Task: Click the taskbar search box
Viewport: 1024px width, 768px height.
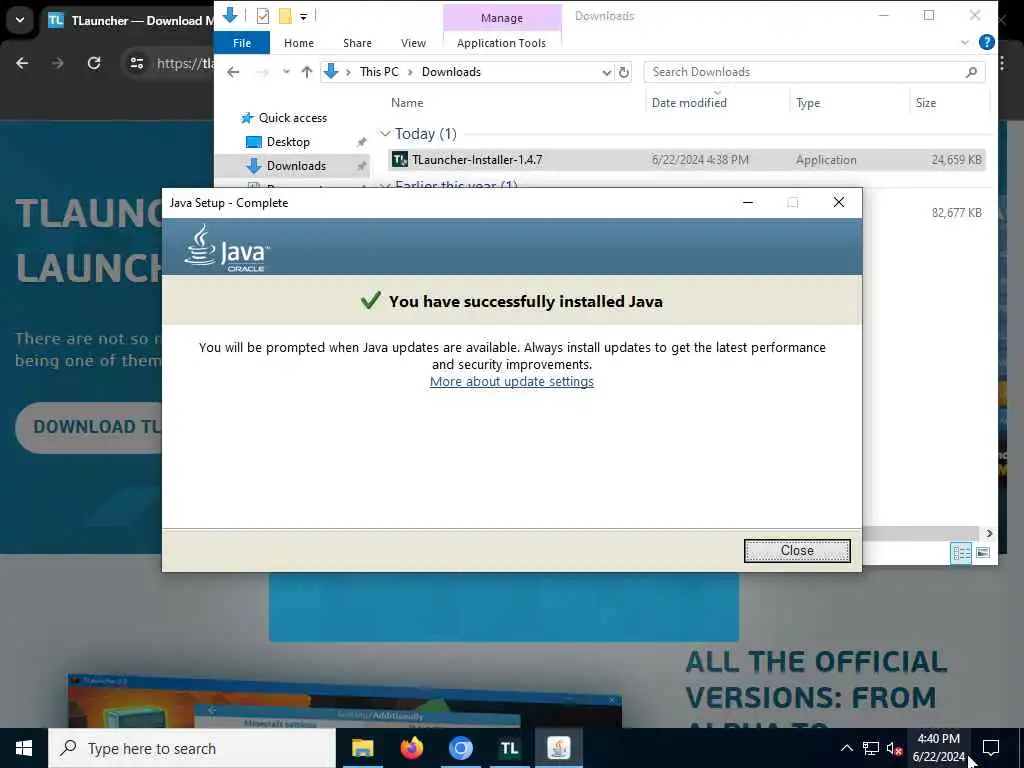Action: pyautogui.click(x=191, y=748)
